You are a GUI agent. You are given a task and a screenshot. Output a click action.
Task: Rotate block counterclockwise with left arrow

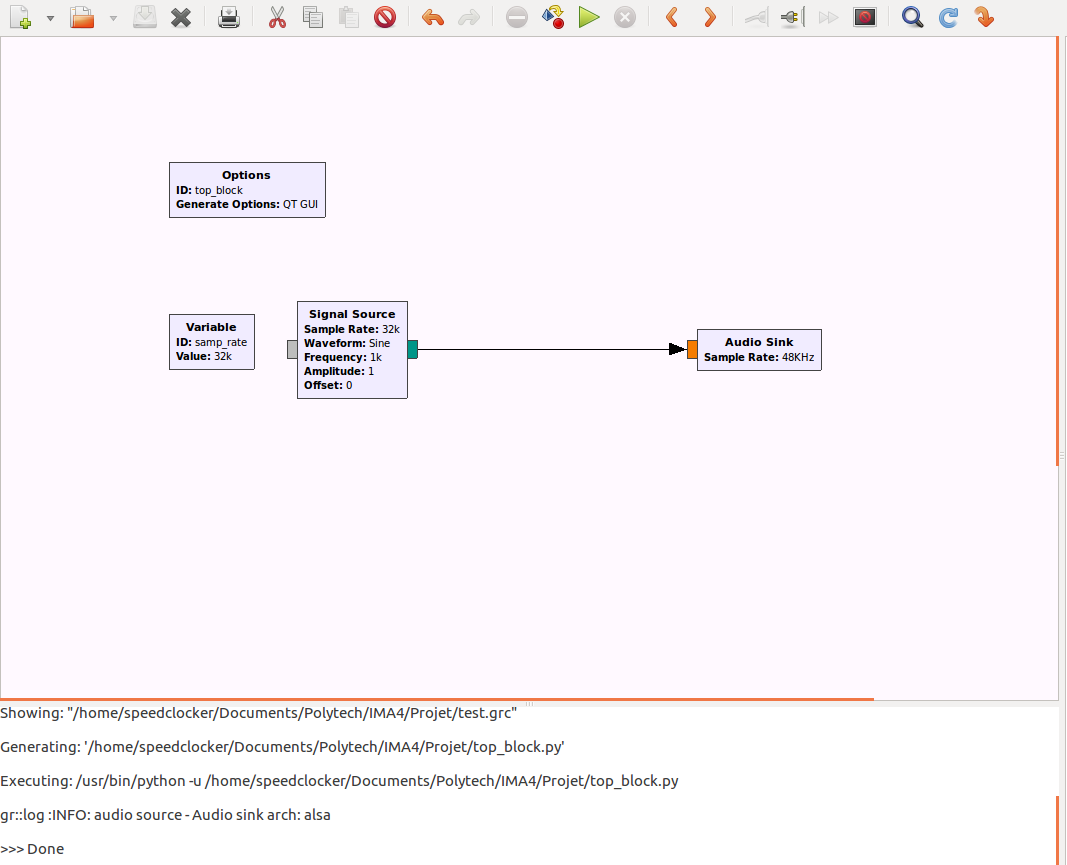tap(672, 17)
